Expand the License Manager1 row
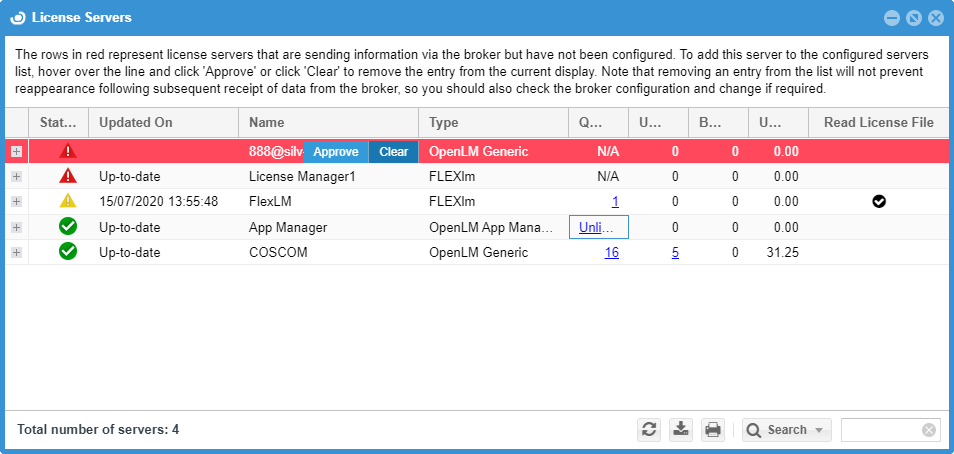Viewport: 954px width, 454px height. tap(16, 176)
